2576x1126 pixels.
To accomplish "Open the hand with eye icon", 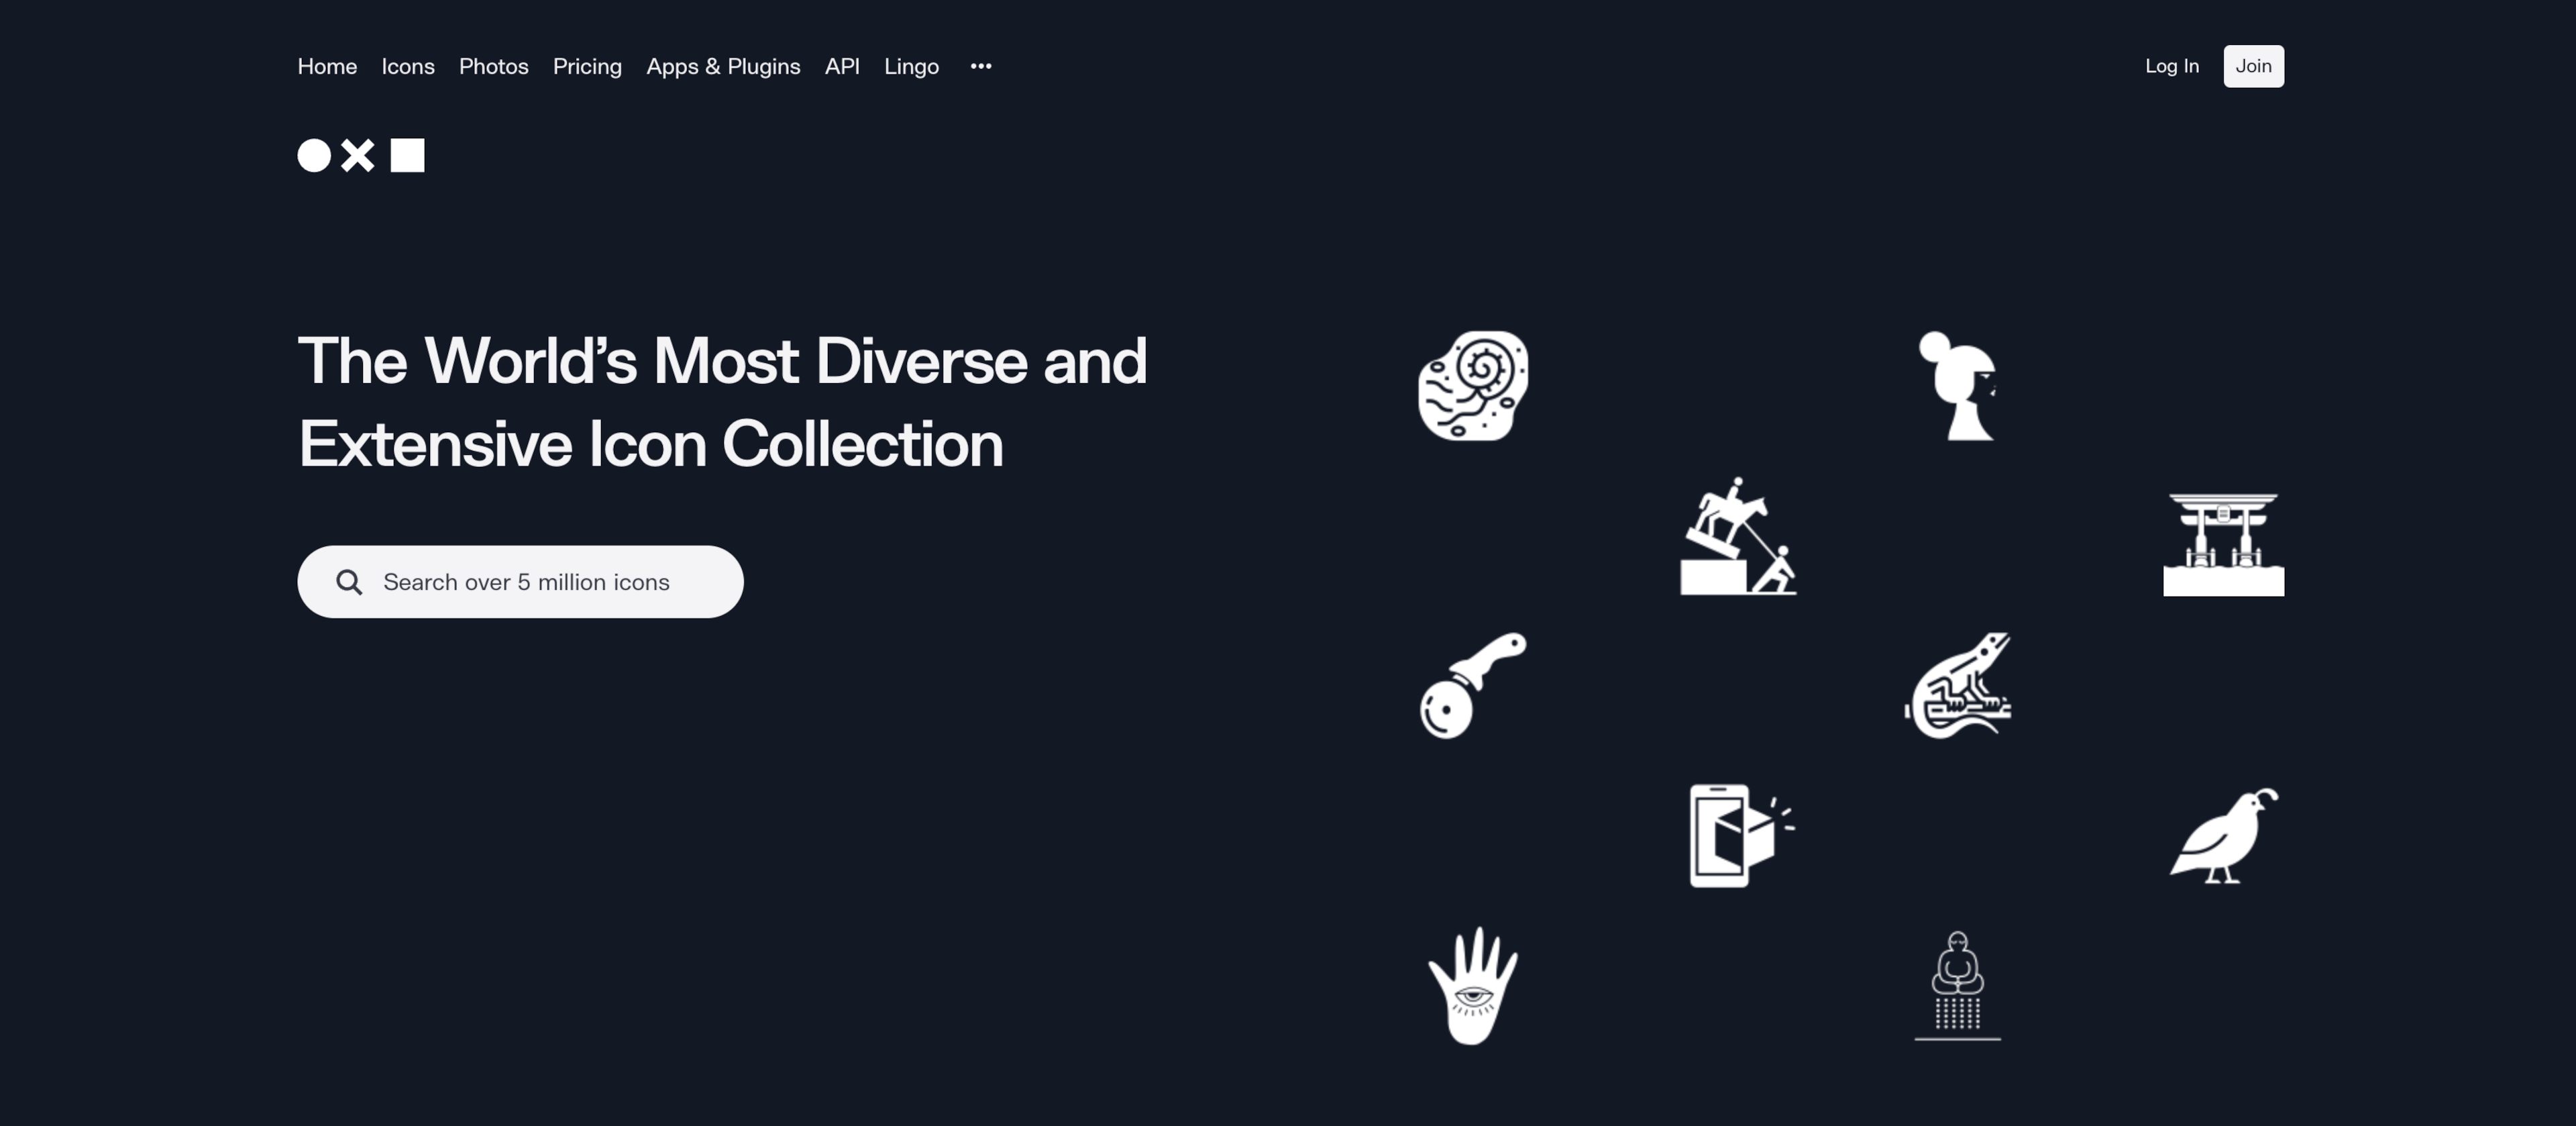I will point(1473,986).
